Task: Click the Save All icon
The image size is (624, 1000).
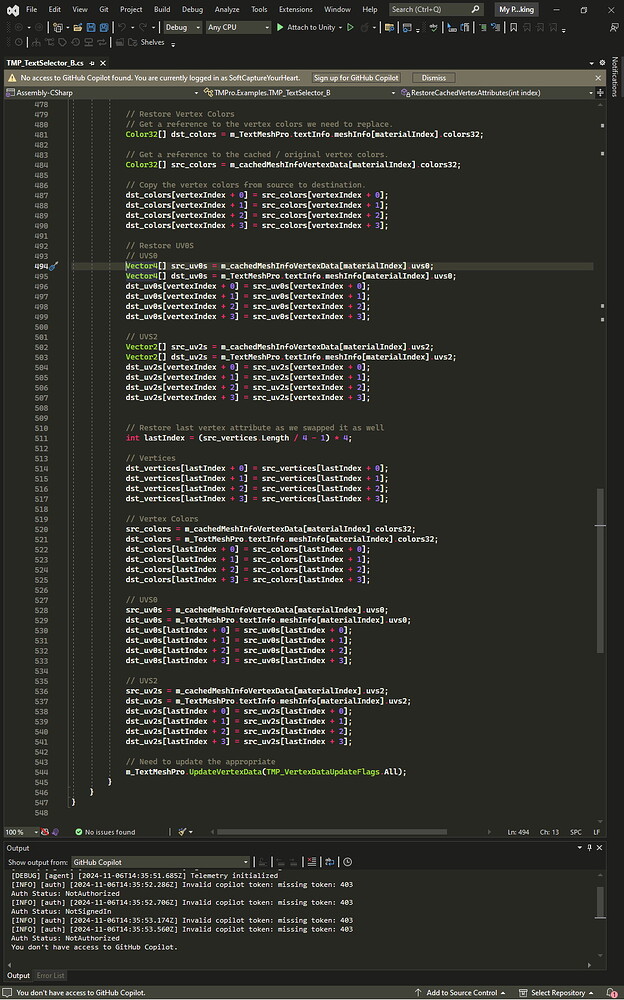Action: [101, 28]
